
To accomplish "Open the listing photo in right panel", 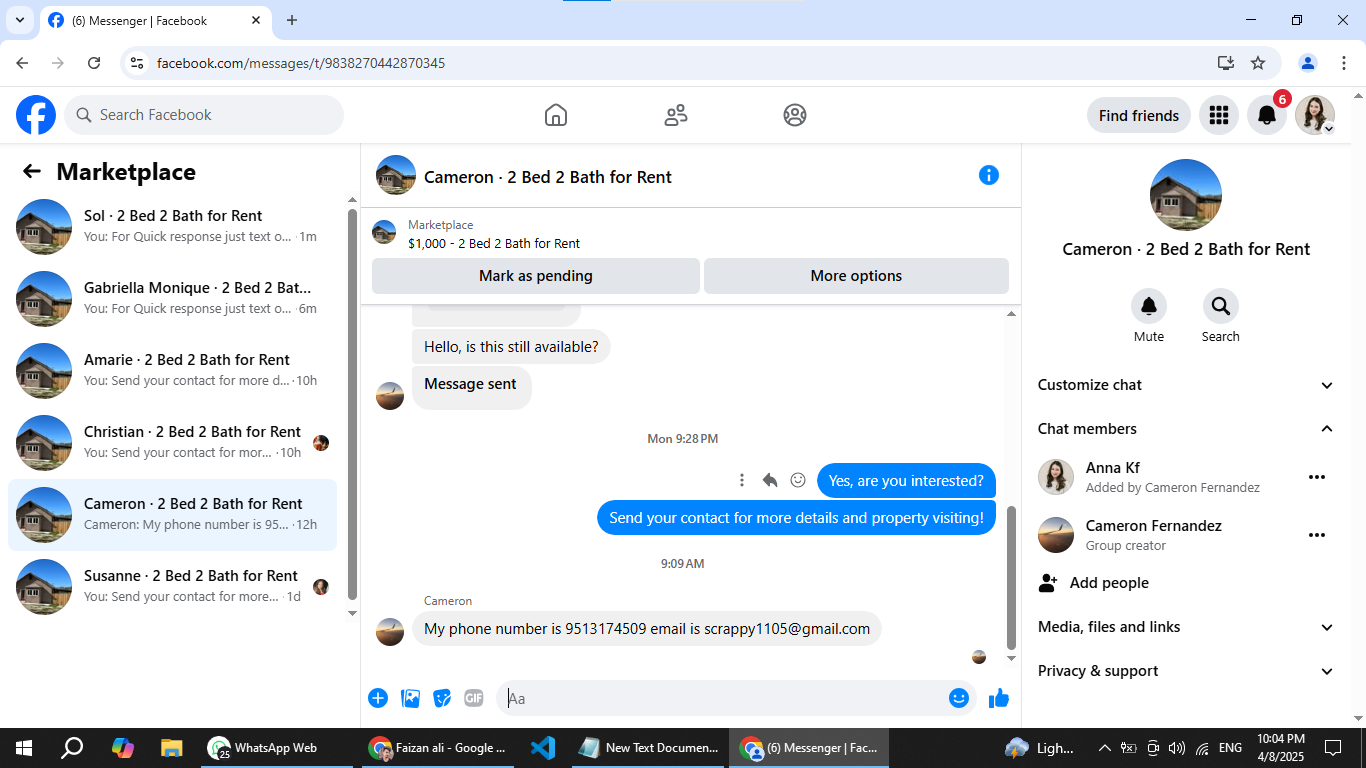I will coord(1186,195).
